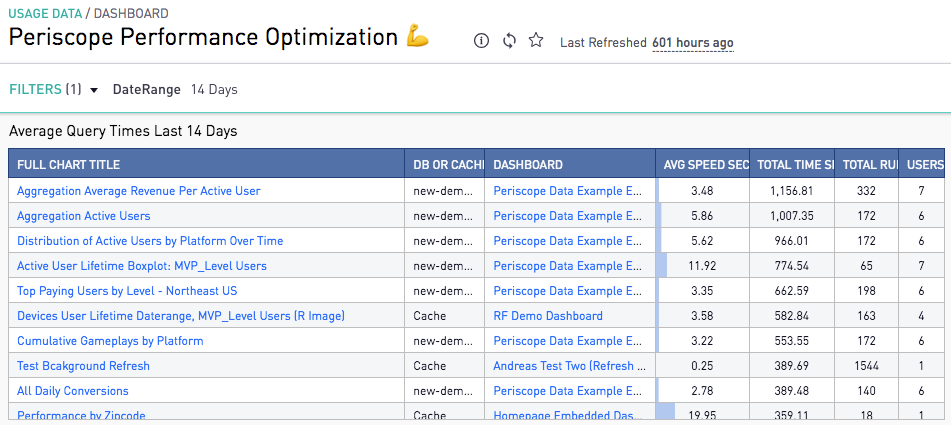
Task: Open 'Test Bcakground Refresh' chart link
Action: pos(83,366)
